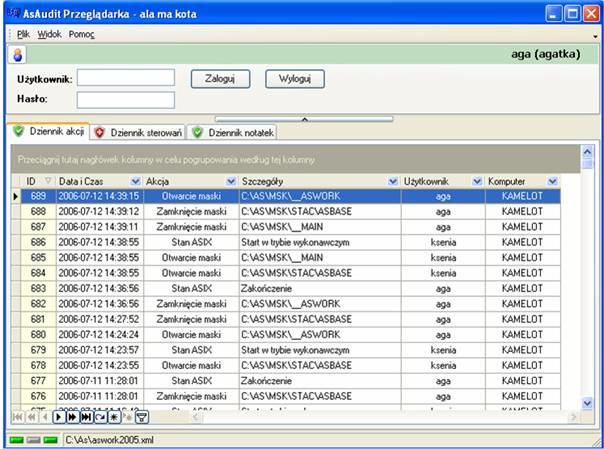Sort by Komputer column header
Screen dimensions: 604x449
pos(523,181)
